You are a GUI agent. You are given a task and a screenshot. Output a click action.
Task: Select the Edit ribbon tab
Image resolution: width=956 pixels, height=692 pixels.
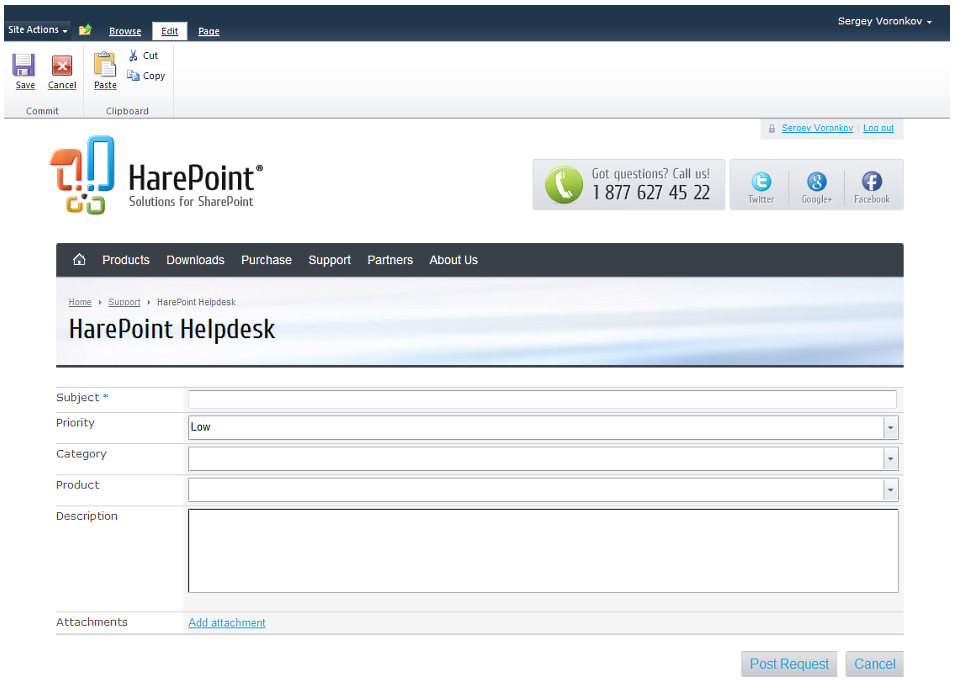point(169,31)
